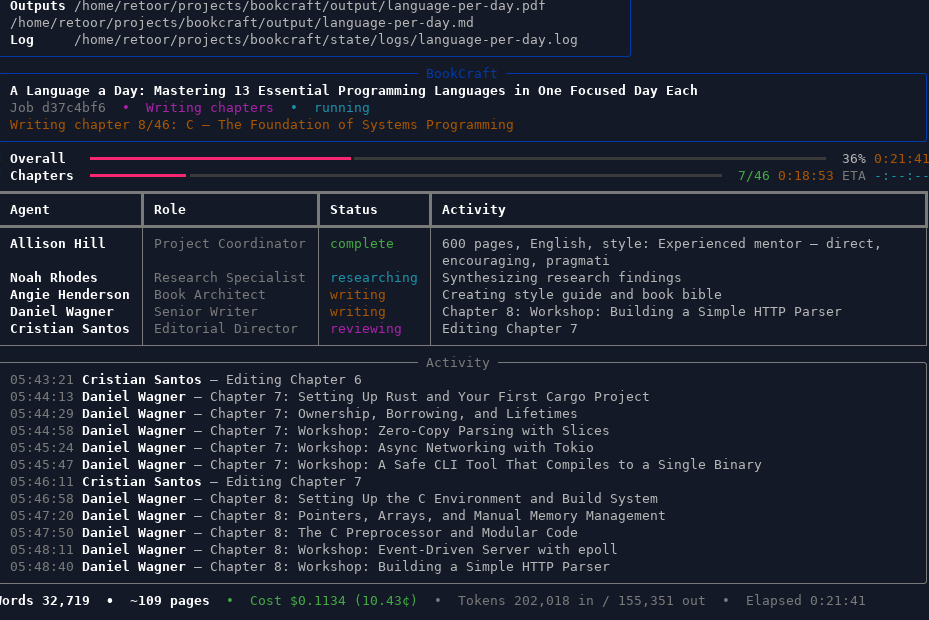Screen dimensions: 929x620
Task: Click the 'Elapsed 0:21:41' footer stat
Action: [805, 601]
